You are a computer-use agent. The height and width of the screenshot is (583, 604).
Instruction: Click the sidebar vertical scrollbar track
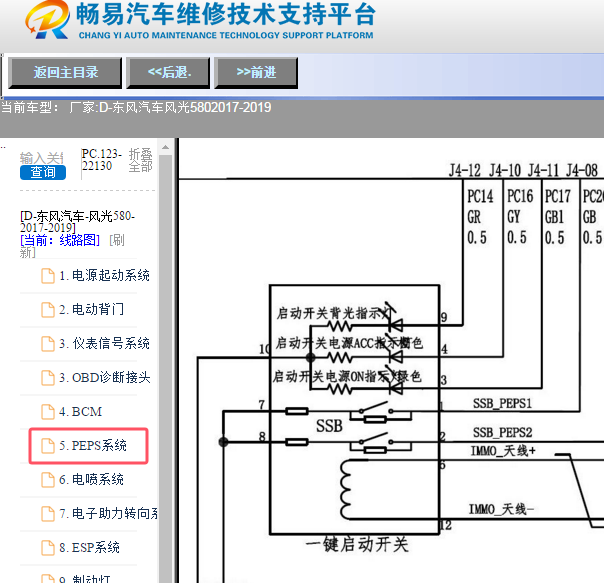[166, 369]
